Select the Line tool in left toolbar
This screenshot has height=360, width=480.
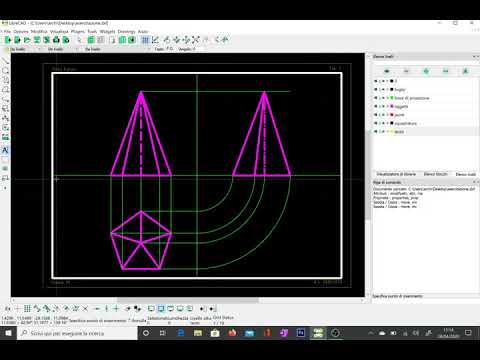point(5,61)
